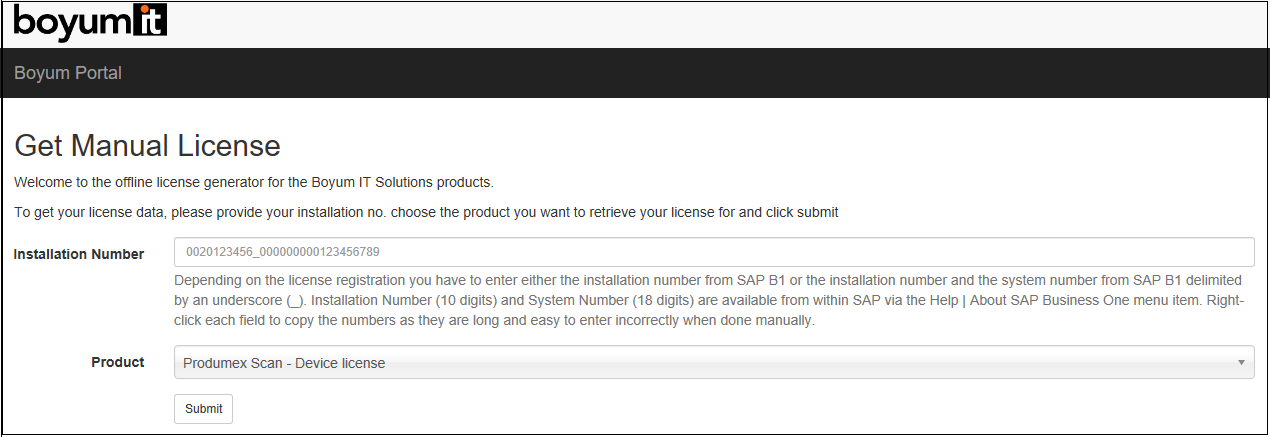This screenshot has height=437, width=1270.
Task: Click the Product field label
Action: pos(118,362)
